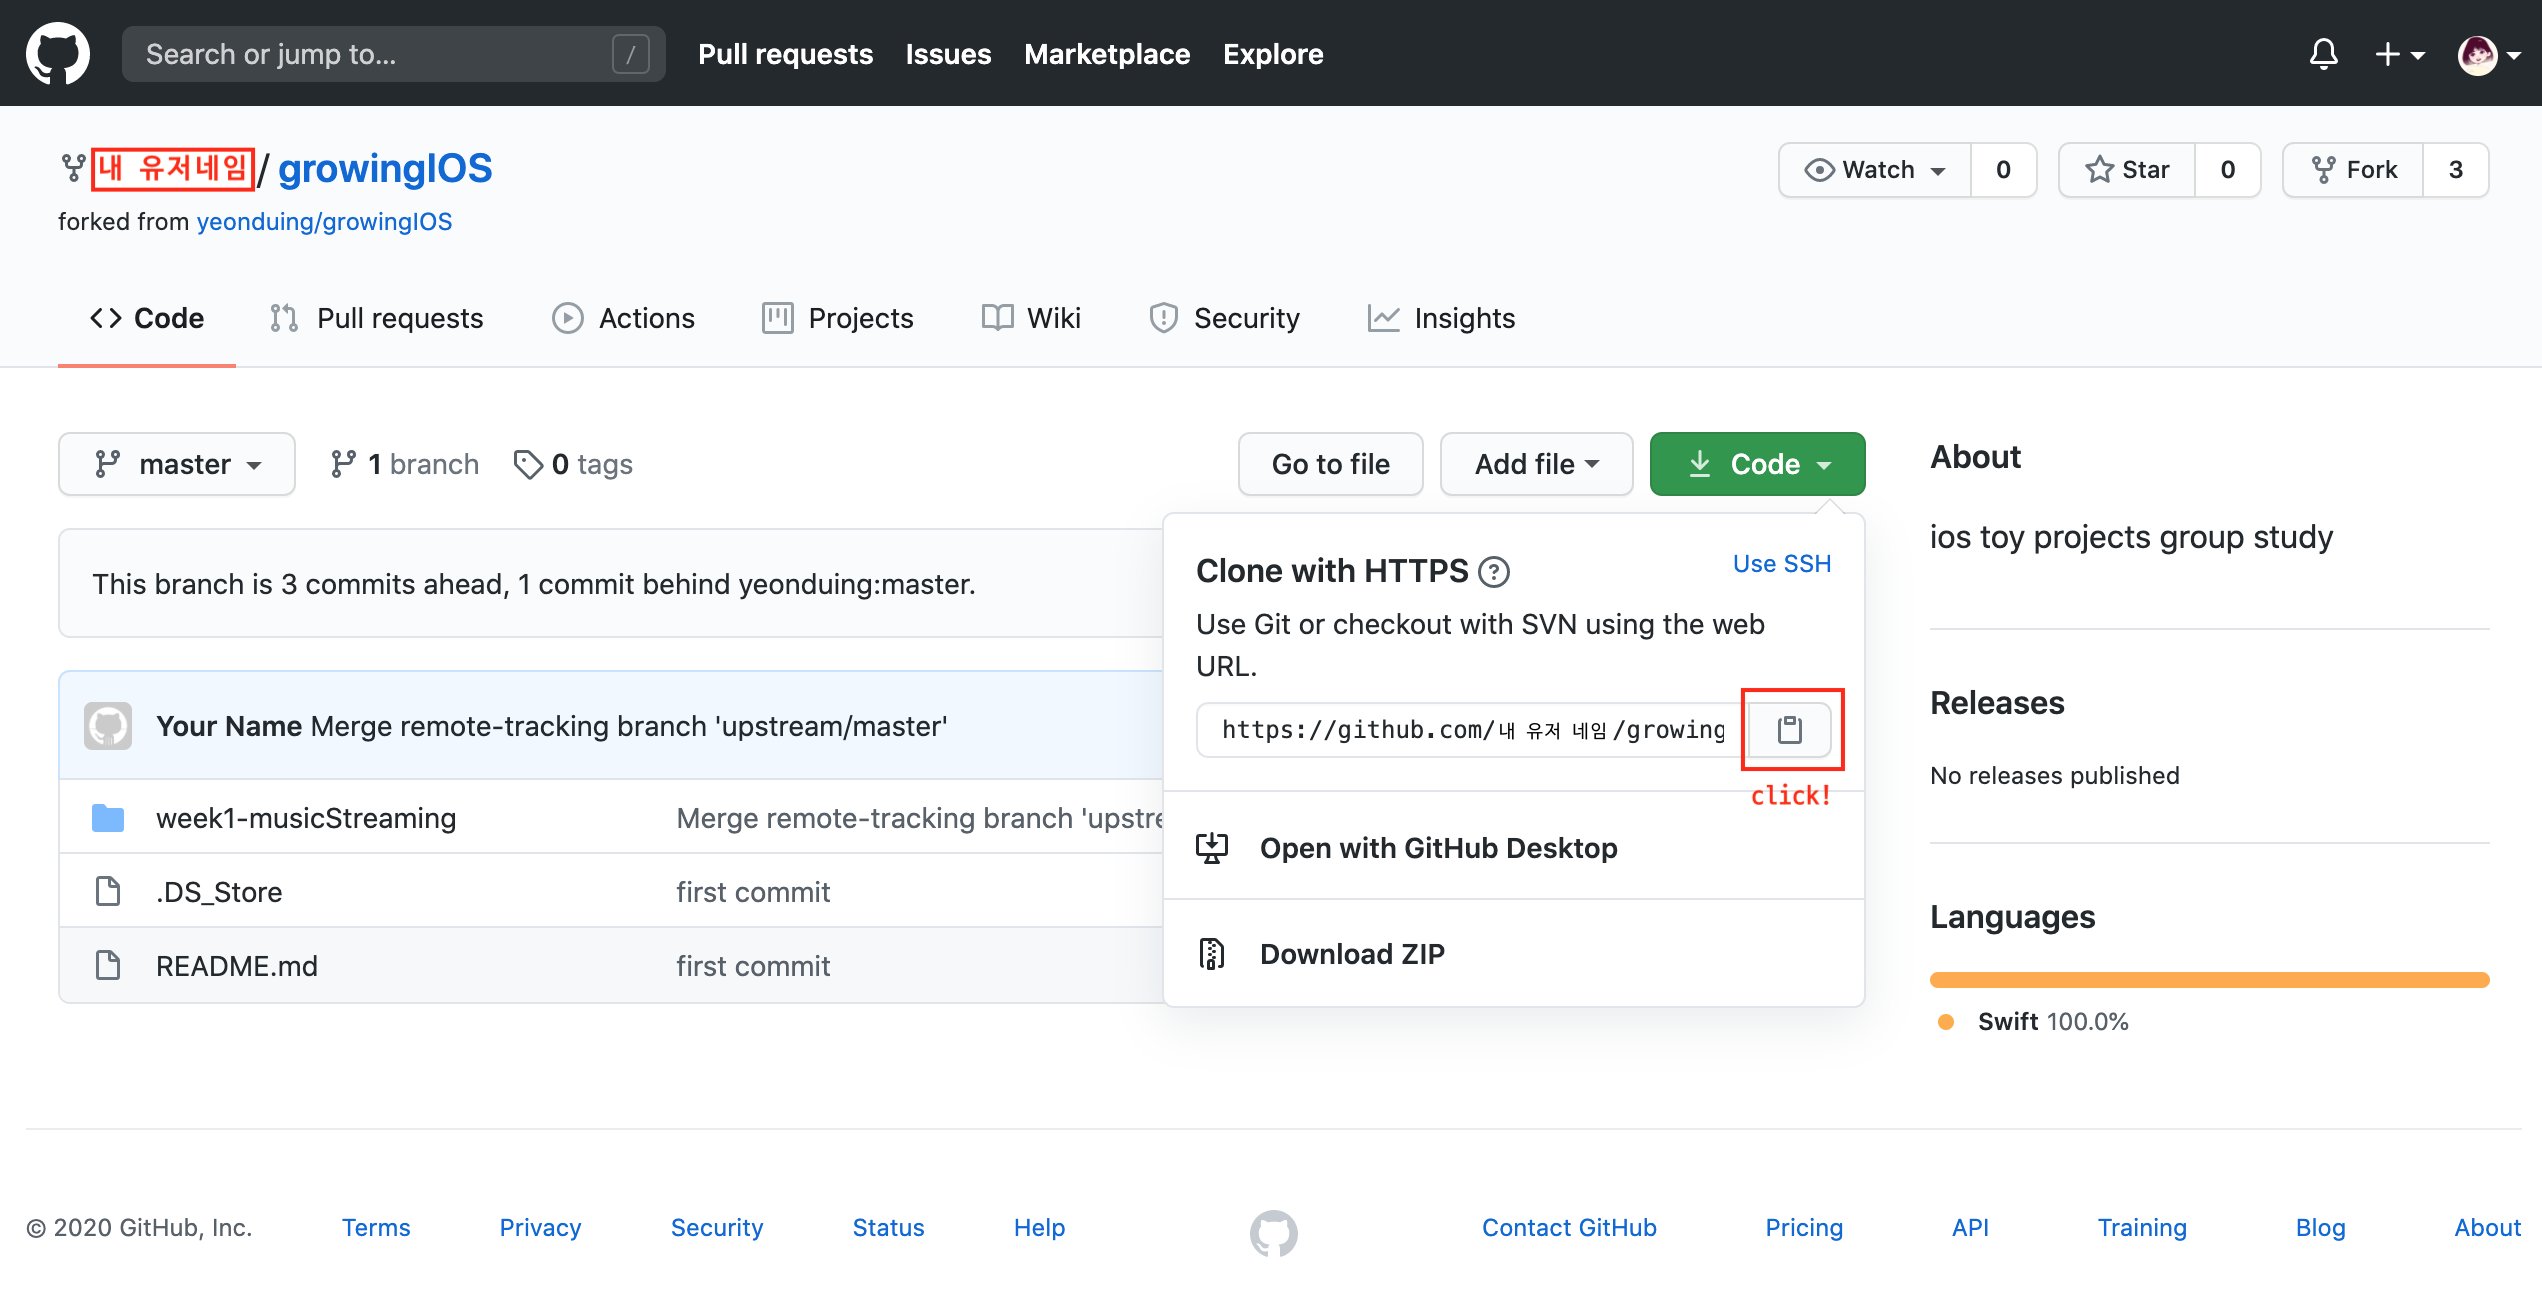Open the notifications bell
2542x1298 pixels.
(x=2323, y=54)
